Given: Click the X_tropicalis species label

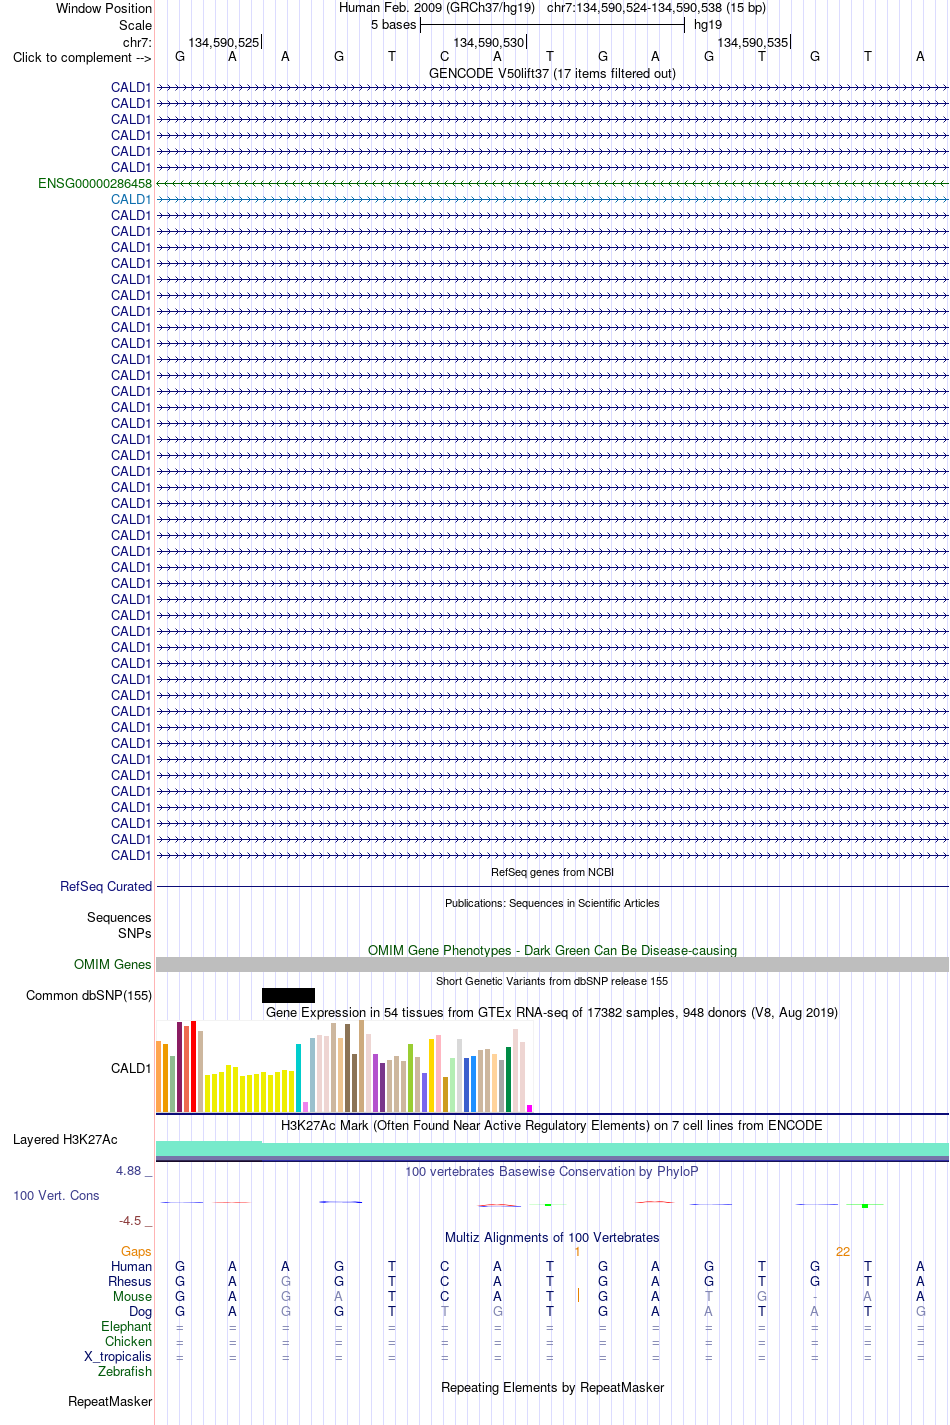Looking at the screenshot, I should [118, 1356].
